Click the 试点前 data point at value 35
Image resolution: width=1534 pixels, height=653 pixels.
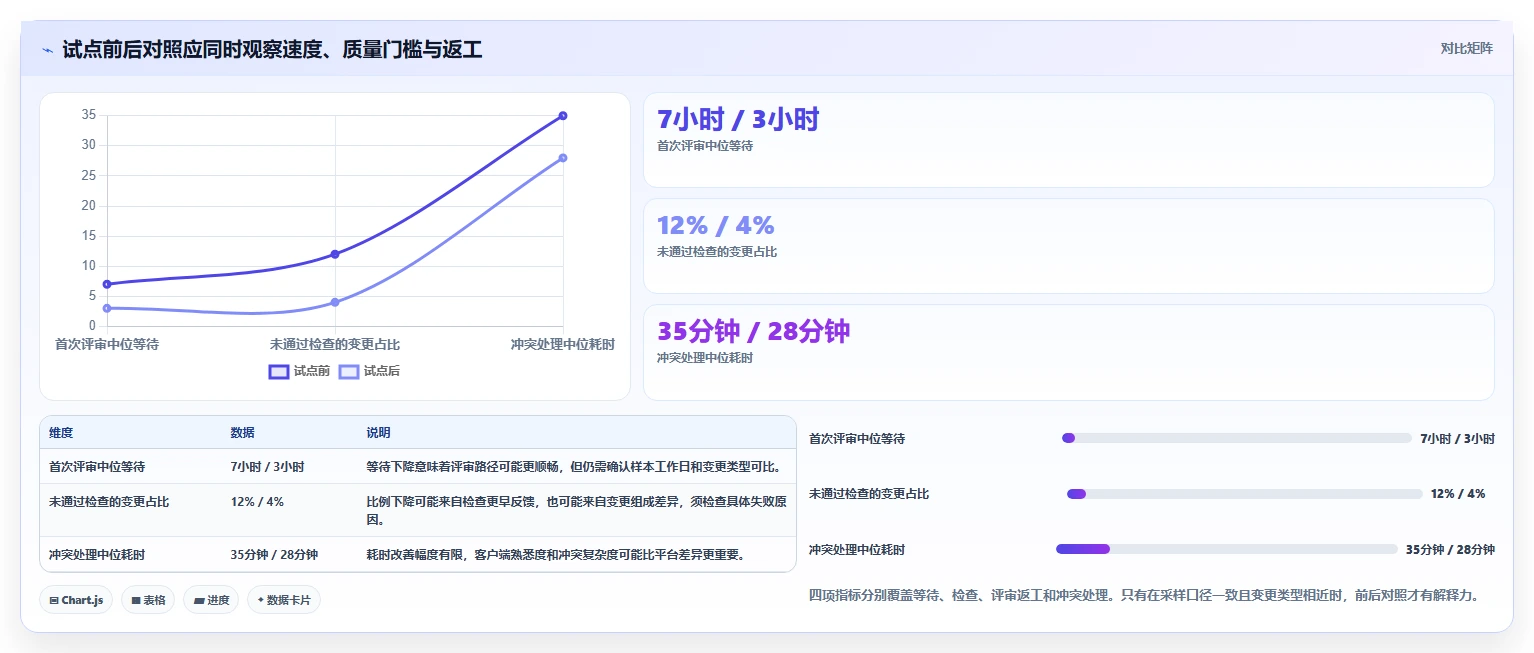click(x=563, y=116)
